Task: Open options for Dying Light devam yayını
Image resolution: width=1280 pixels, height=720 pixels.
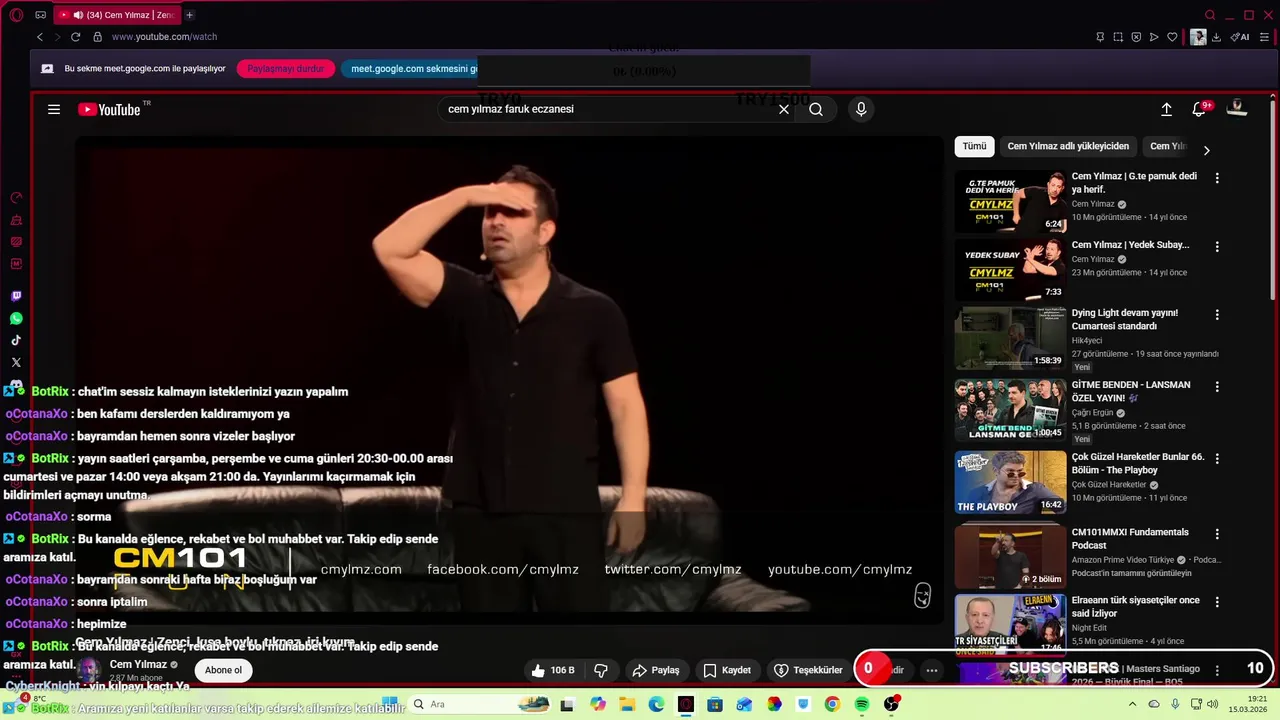Action: coord(1217,314)
